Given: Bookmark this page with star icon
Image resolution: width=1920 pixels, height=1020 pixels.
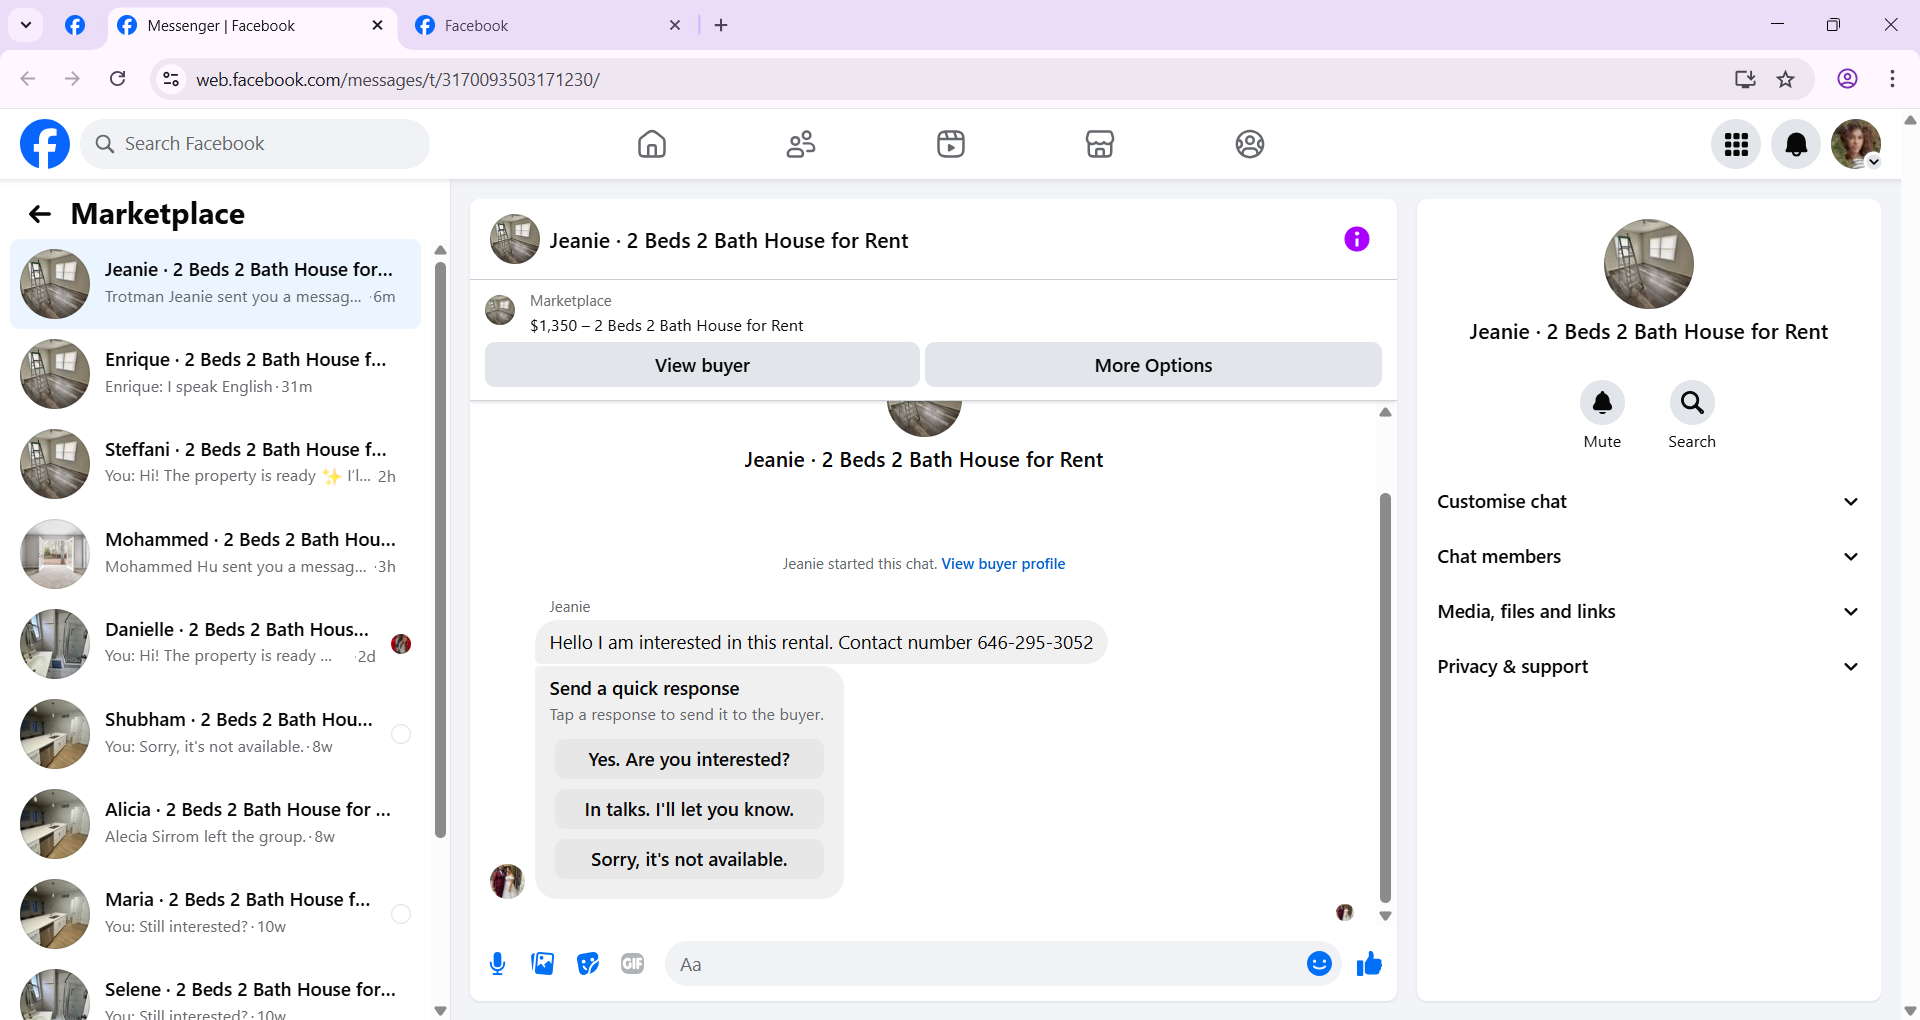Looking at the screenshot, I should pyautogui.click(x=1785, y=79).
